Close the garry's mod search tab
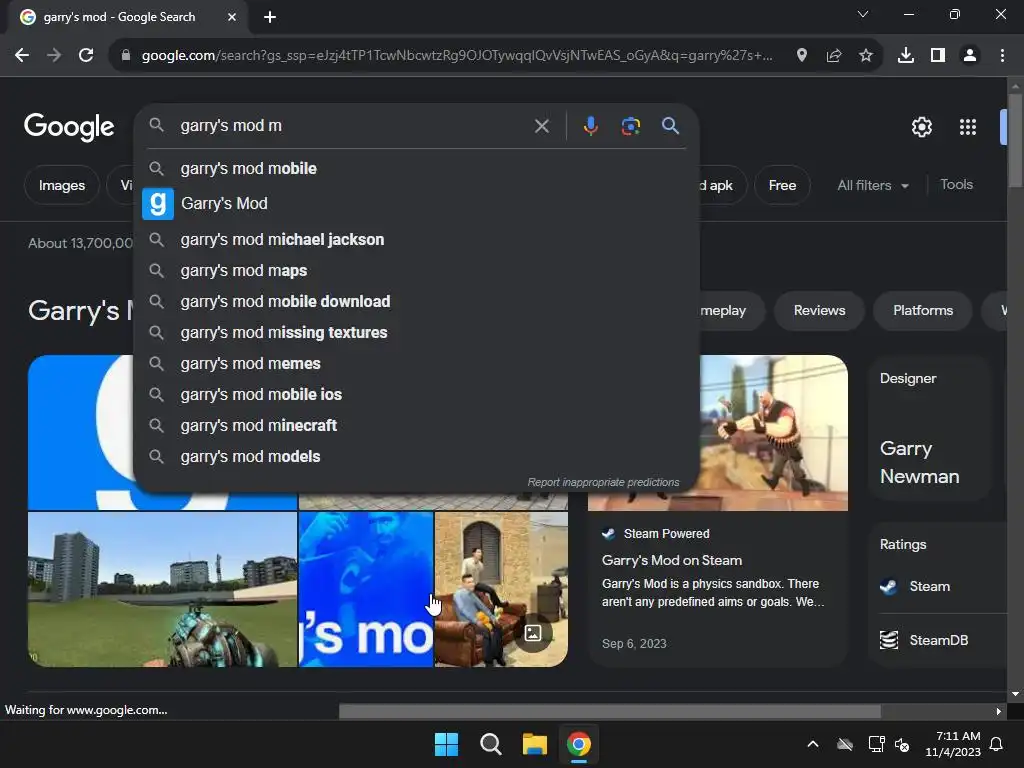This screenshot has height=768, width=1024. [232, 17]
